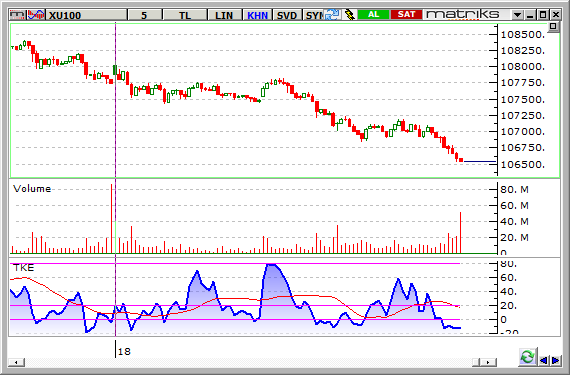Click the 106500 price axis label
The height and width of the screenshot is (375, 570).
coord(523,165)
